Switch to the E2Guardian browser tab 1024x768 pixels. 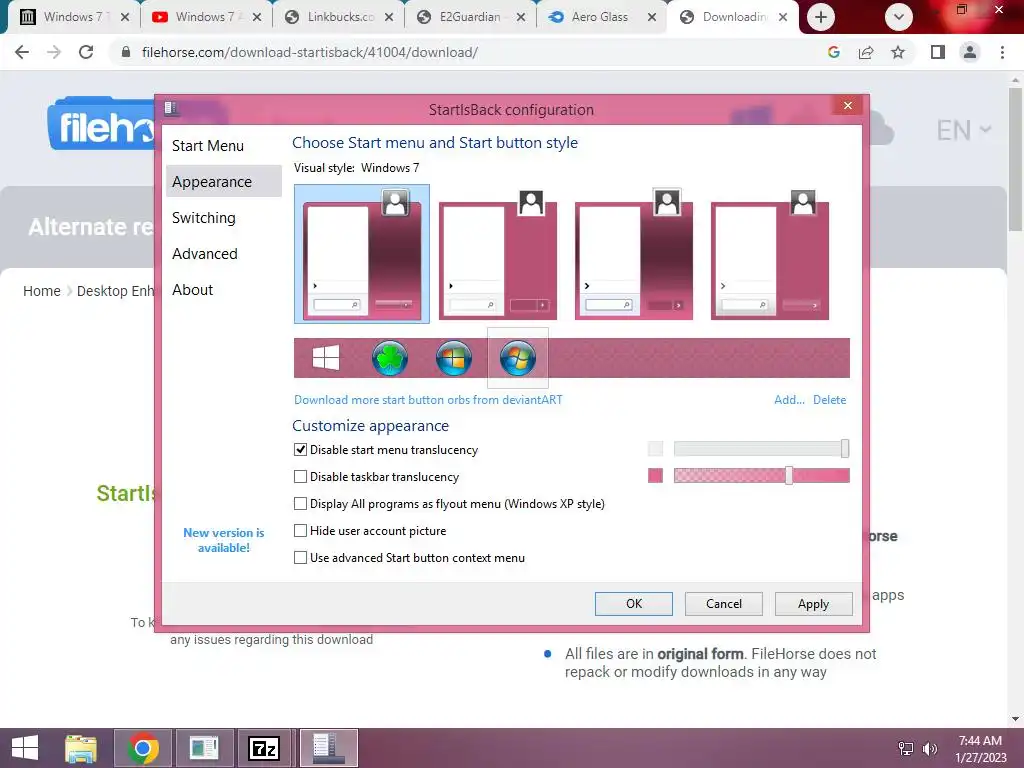pos(470,17)
